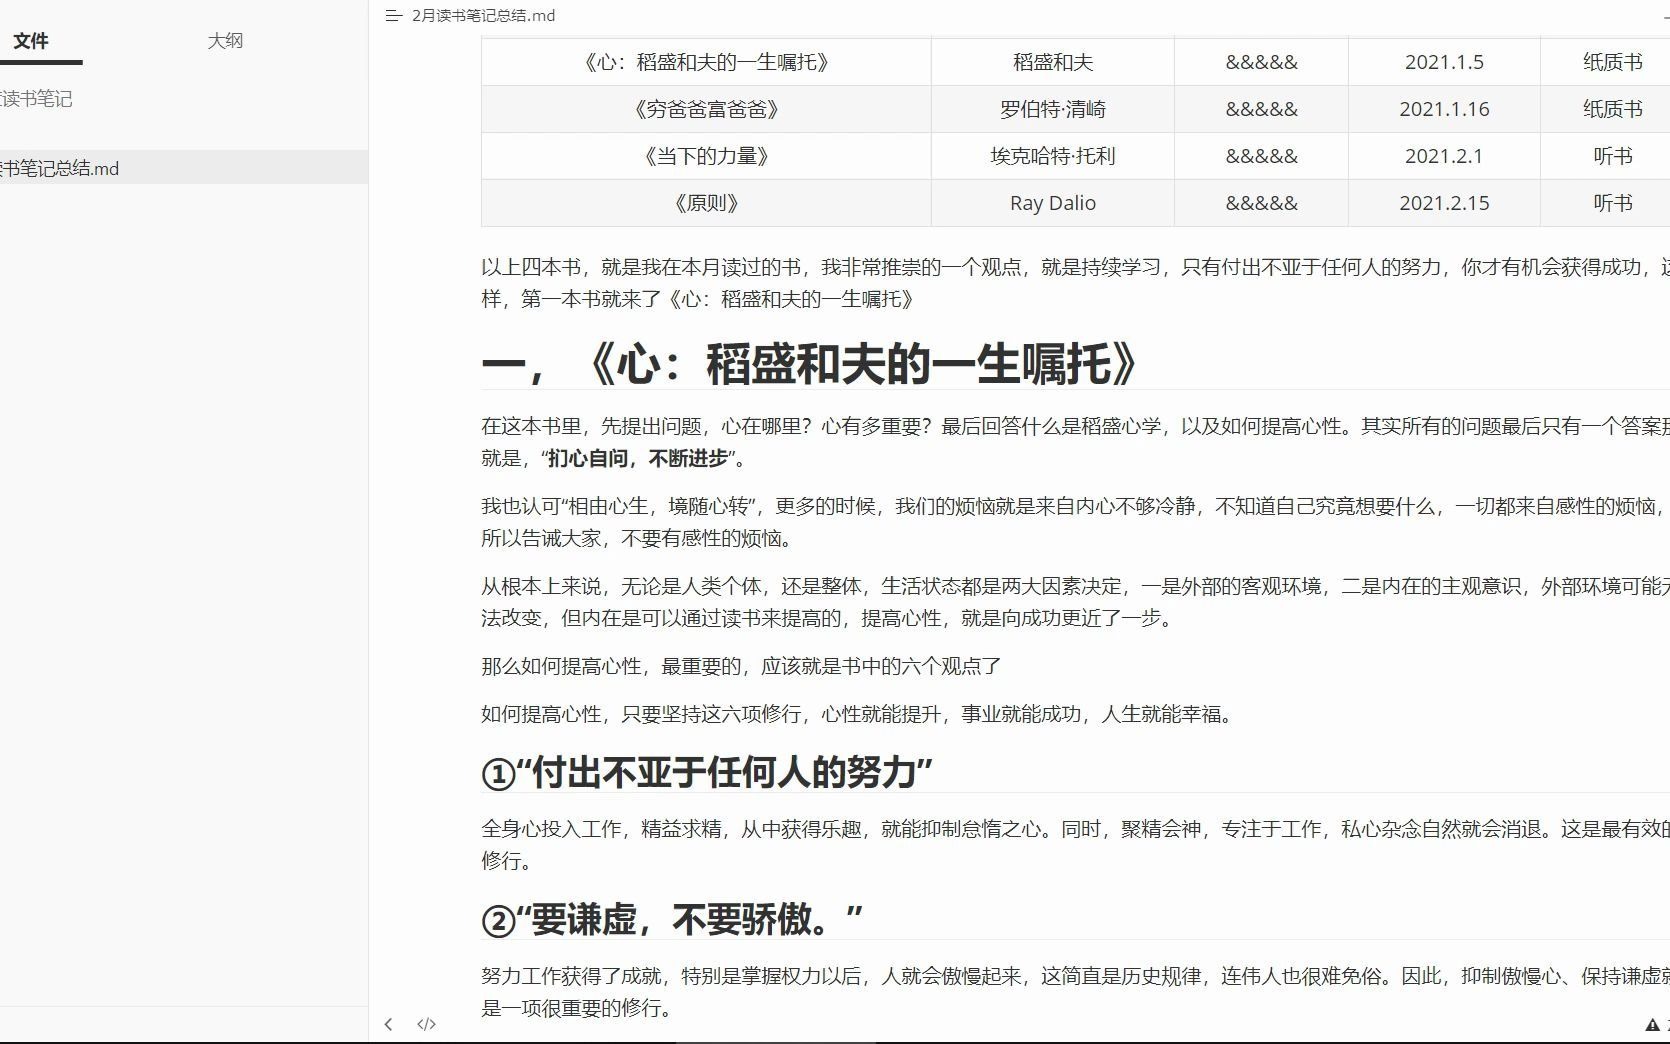The image size is (1670, 1044).
Task: Click the date cell 2021.1.5
Action: tap(1444, 62)
